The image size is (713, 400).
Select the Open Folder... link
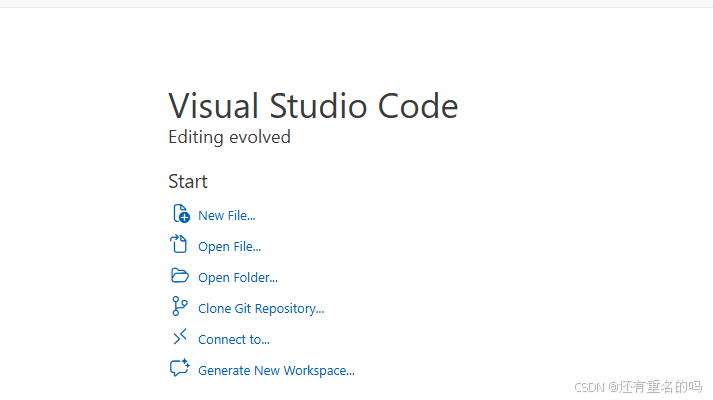[x=238, y=277]
